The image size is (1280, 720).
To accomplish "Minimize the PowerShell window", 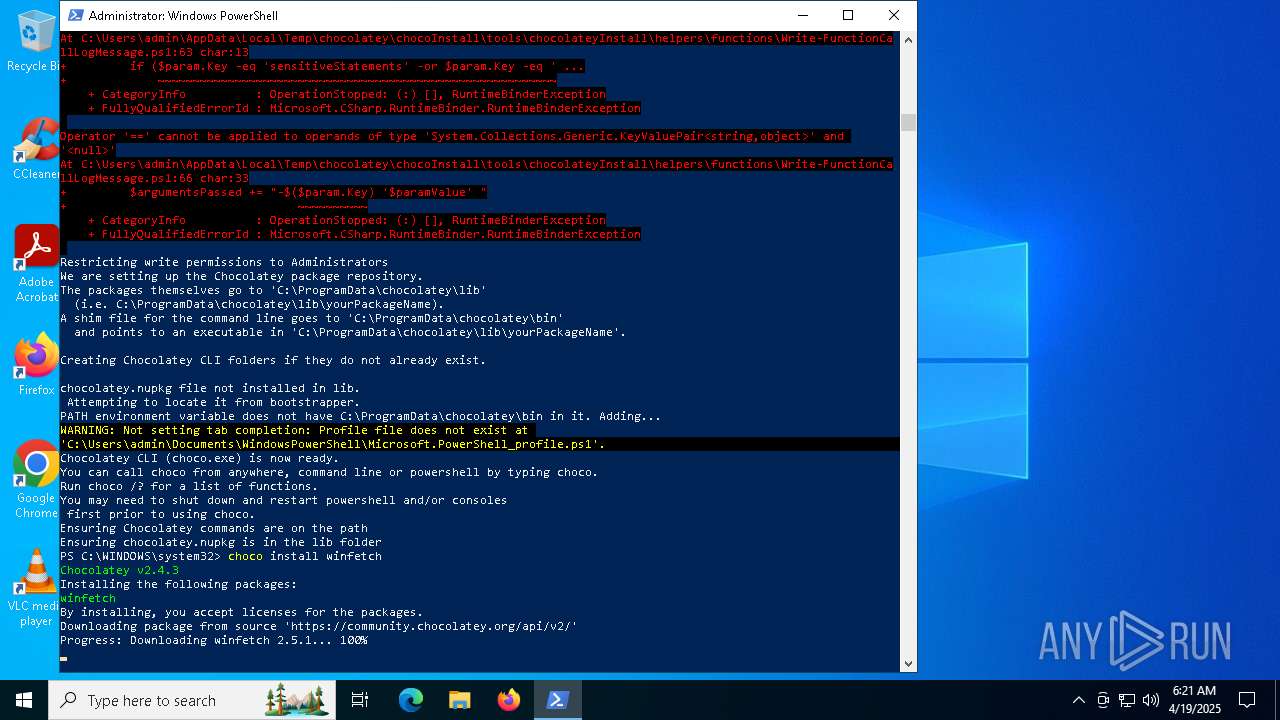I will tap(802, 15).
